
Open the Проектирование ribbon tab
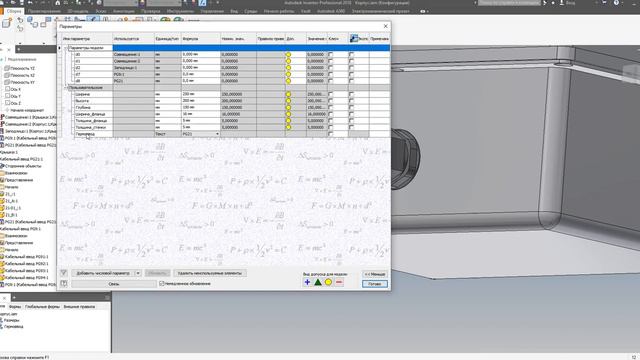[45, 11]
